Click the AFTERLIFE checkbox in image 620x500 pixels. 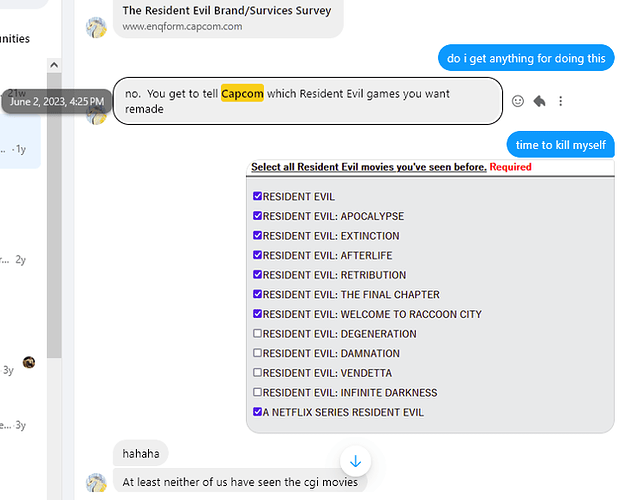(257, 255)
